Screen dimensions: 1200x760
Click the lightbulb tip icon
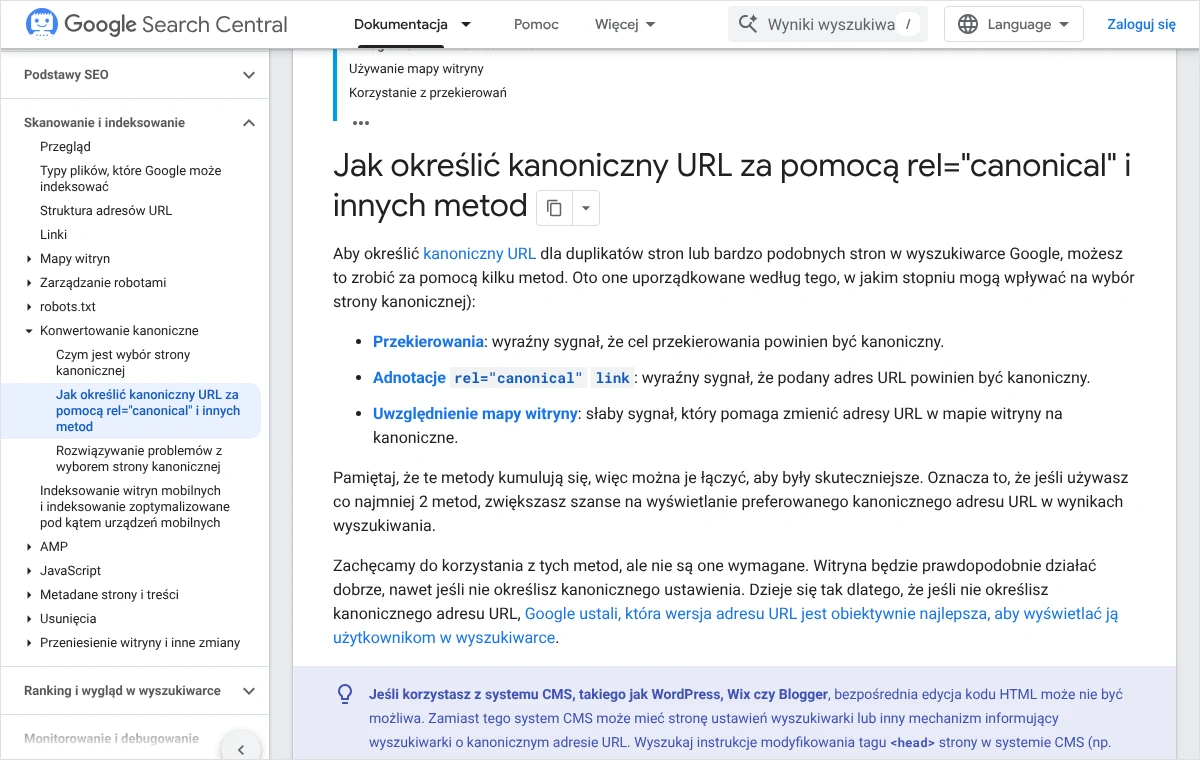[x=345, y=694]
